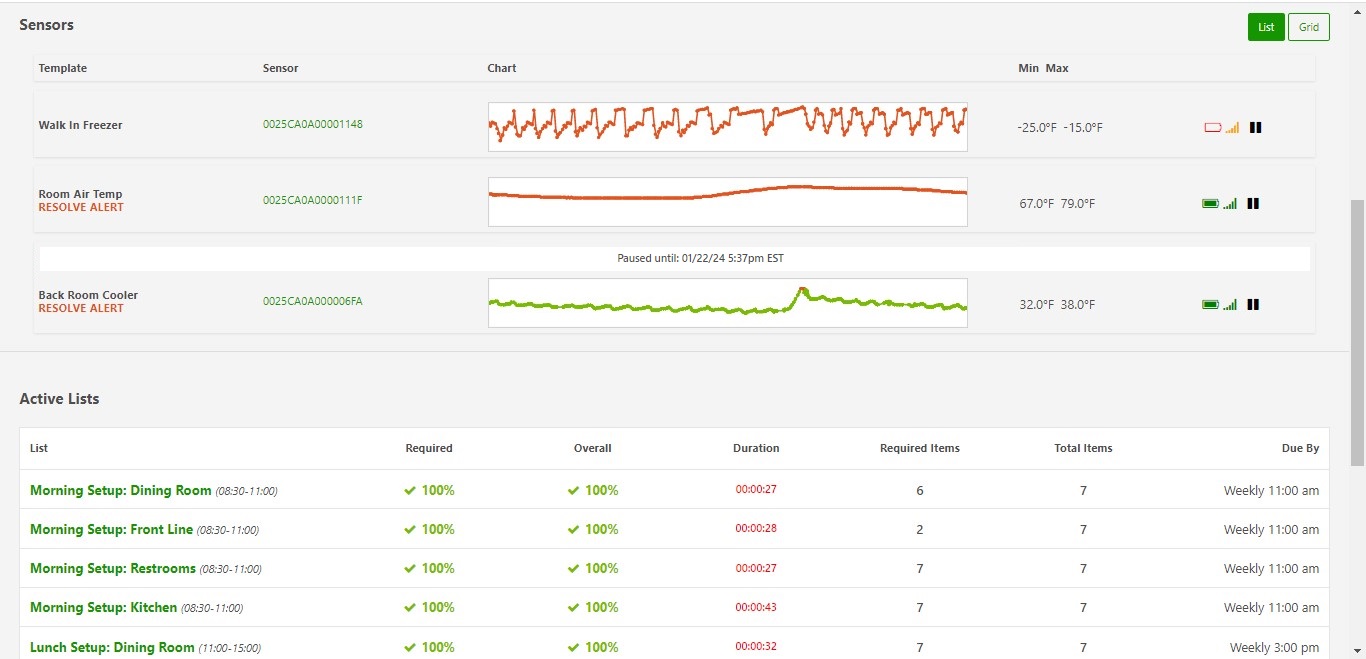
Task: Open Morning Setup: Dining Room list
Action: 121,491
